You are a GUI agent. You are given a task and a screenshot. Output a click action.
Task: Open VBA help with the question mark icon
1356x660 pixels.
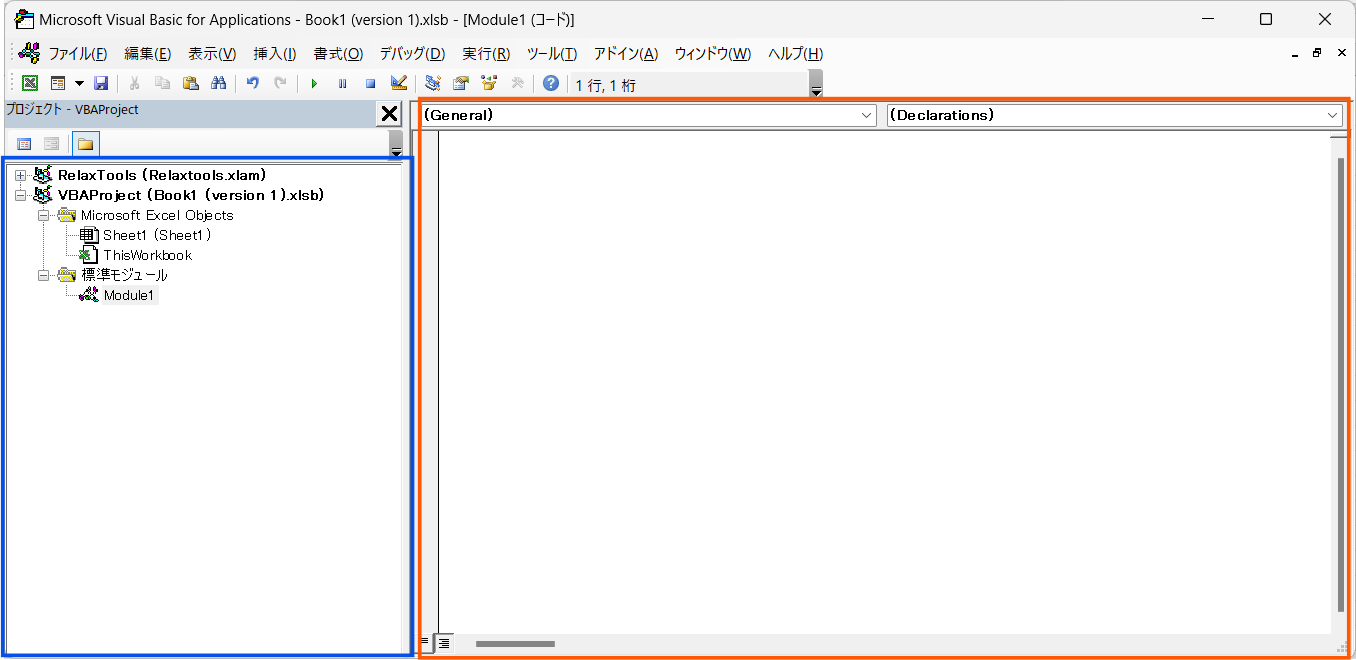[550, 84]
